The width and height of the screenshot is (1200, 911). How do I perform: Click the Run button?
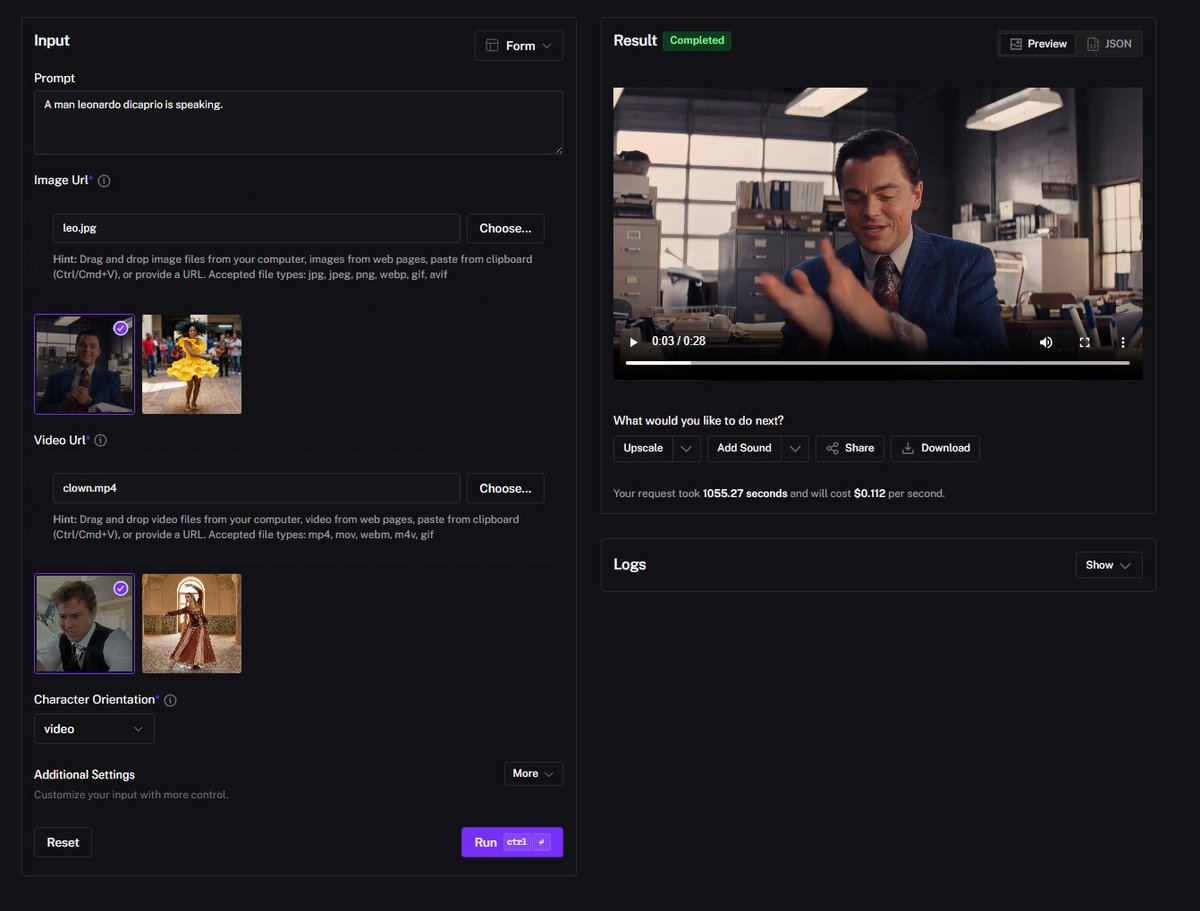pyautogui.click(x=512, y=842)
